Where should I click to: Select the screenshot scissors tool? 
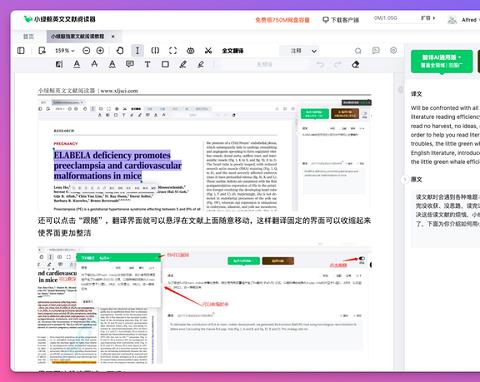pos(208,51)
